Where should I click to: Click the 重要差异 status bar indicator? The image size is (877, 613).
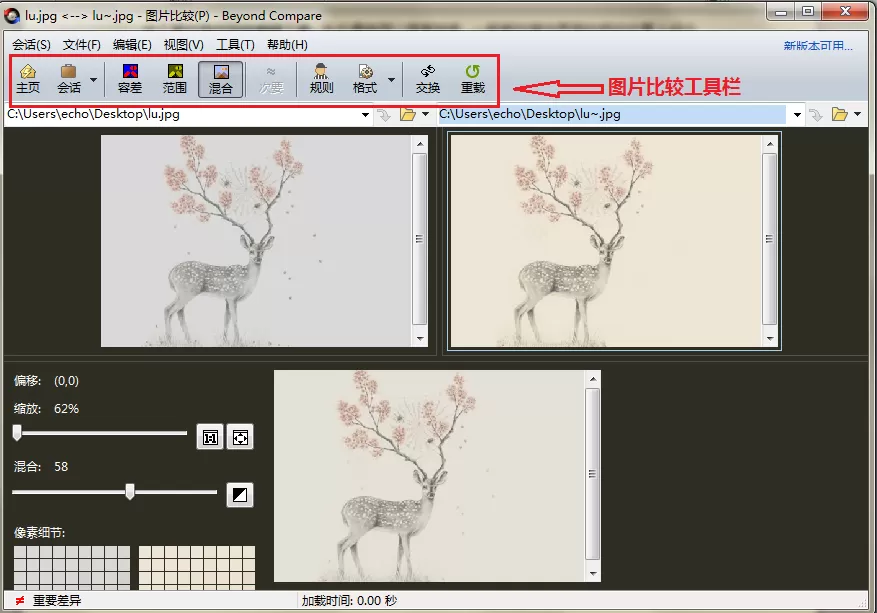point(48,601)
